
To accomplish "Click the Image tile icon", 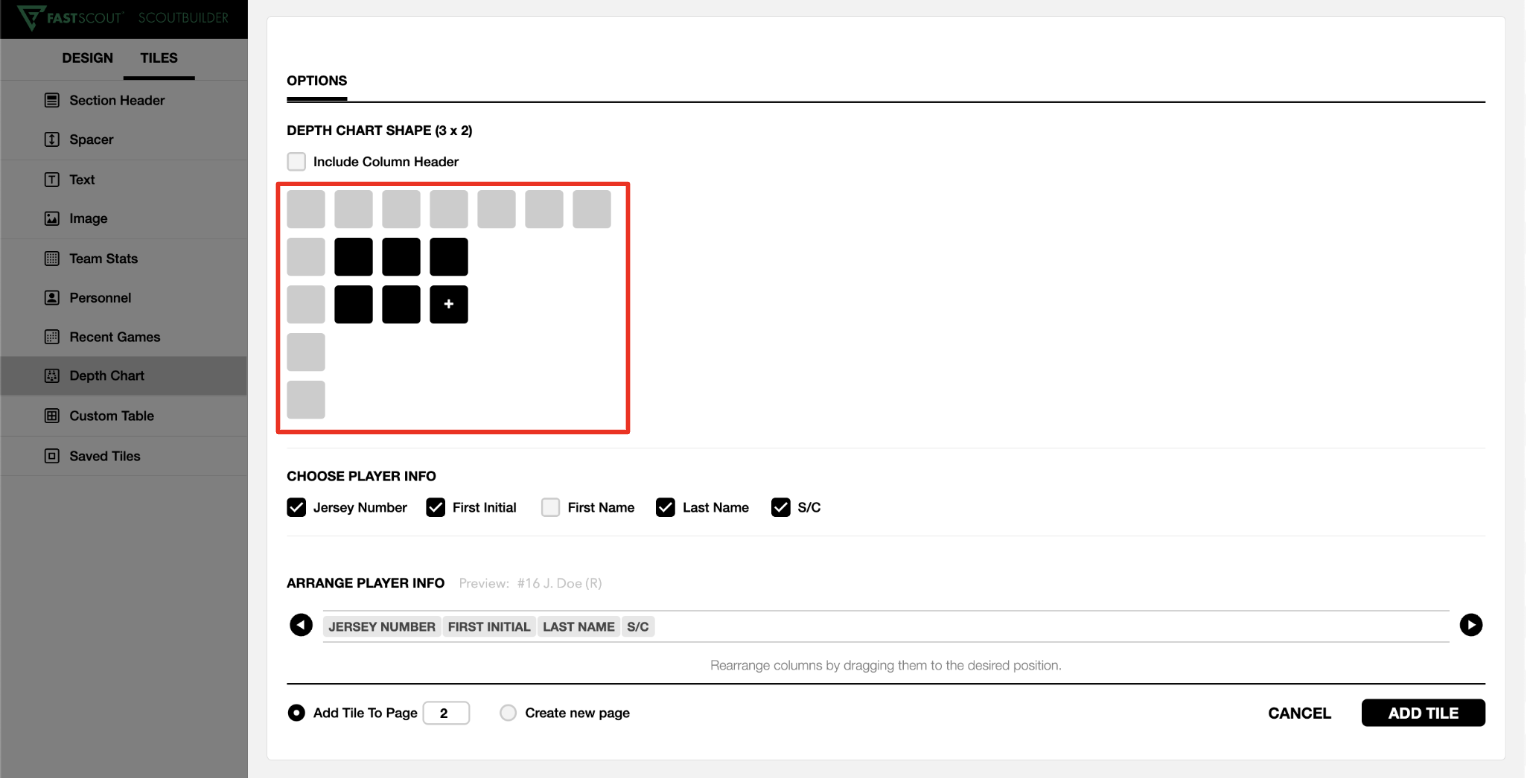I will (x=52, y=219).
